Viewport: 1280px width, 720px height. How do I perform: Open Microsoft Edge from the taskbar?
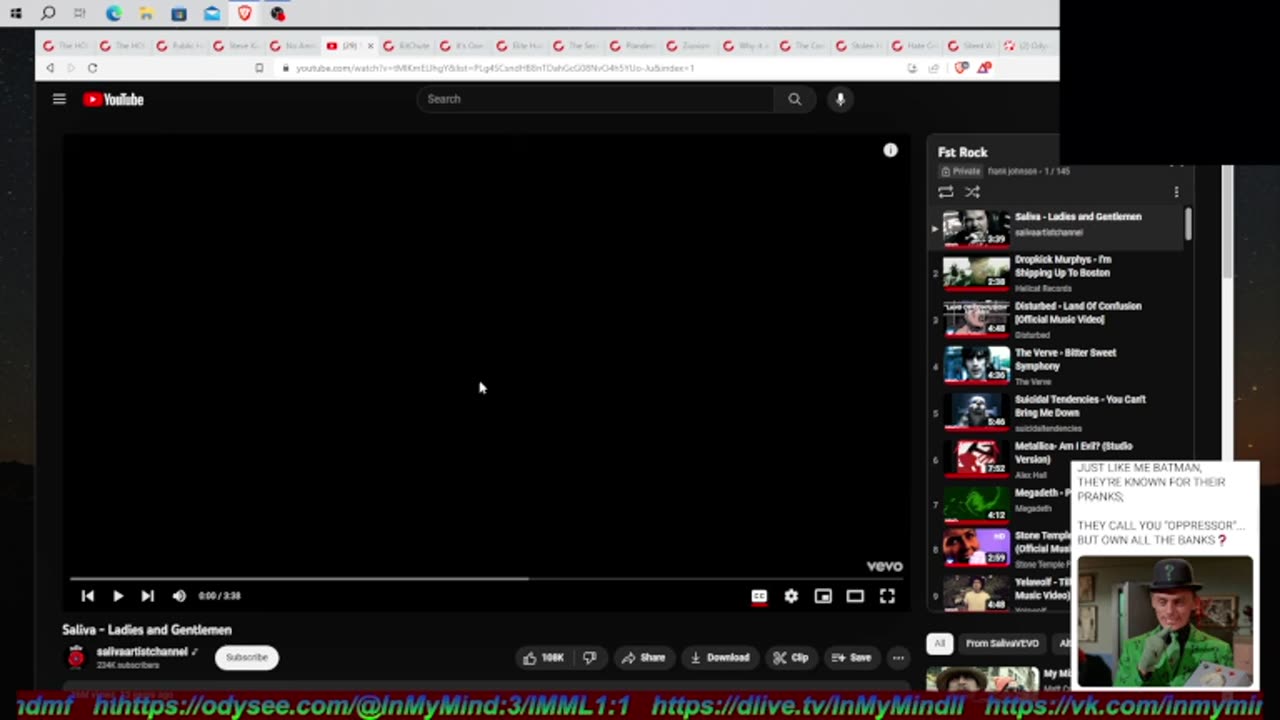[114, 14]
